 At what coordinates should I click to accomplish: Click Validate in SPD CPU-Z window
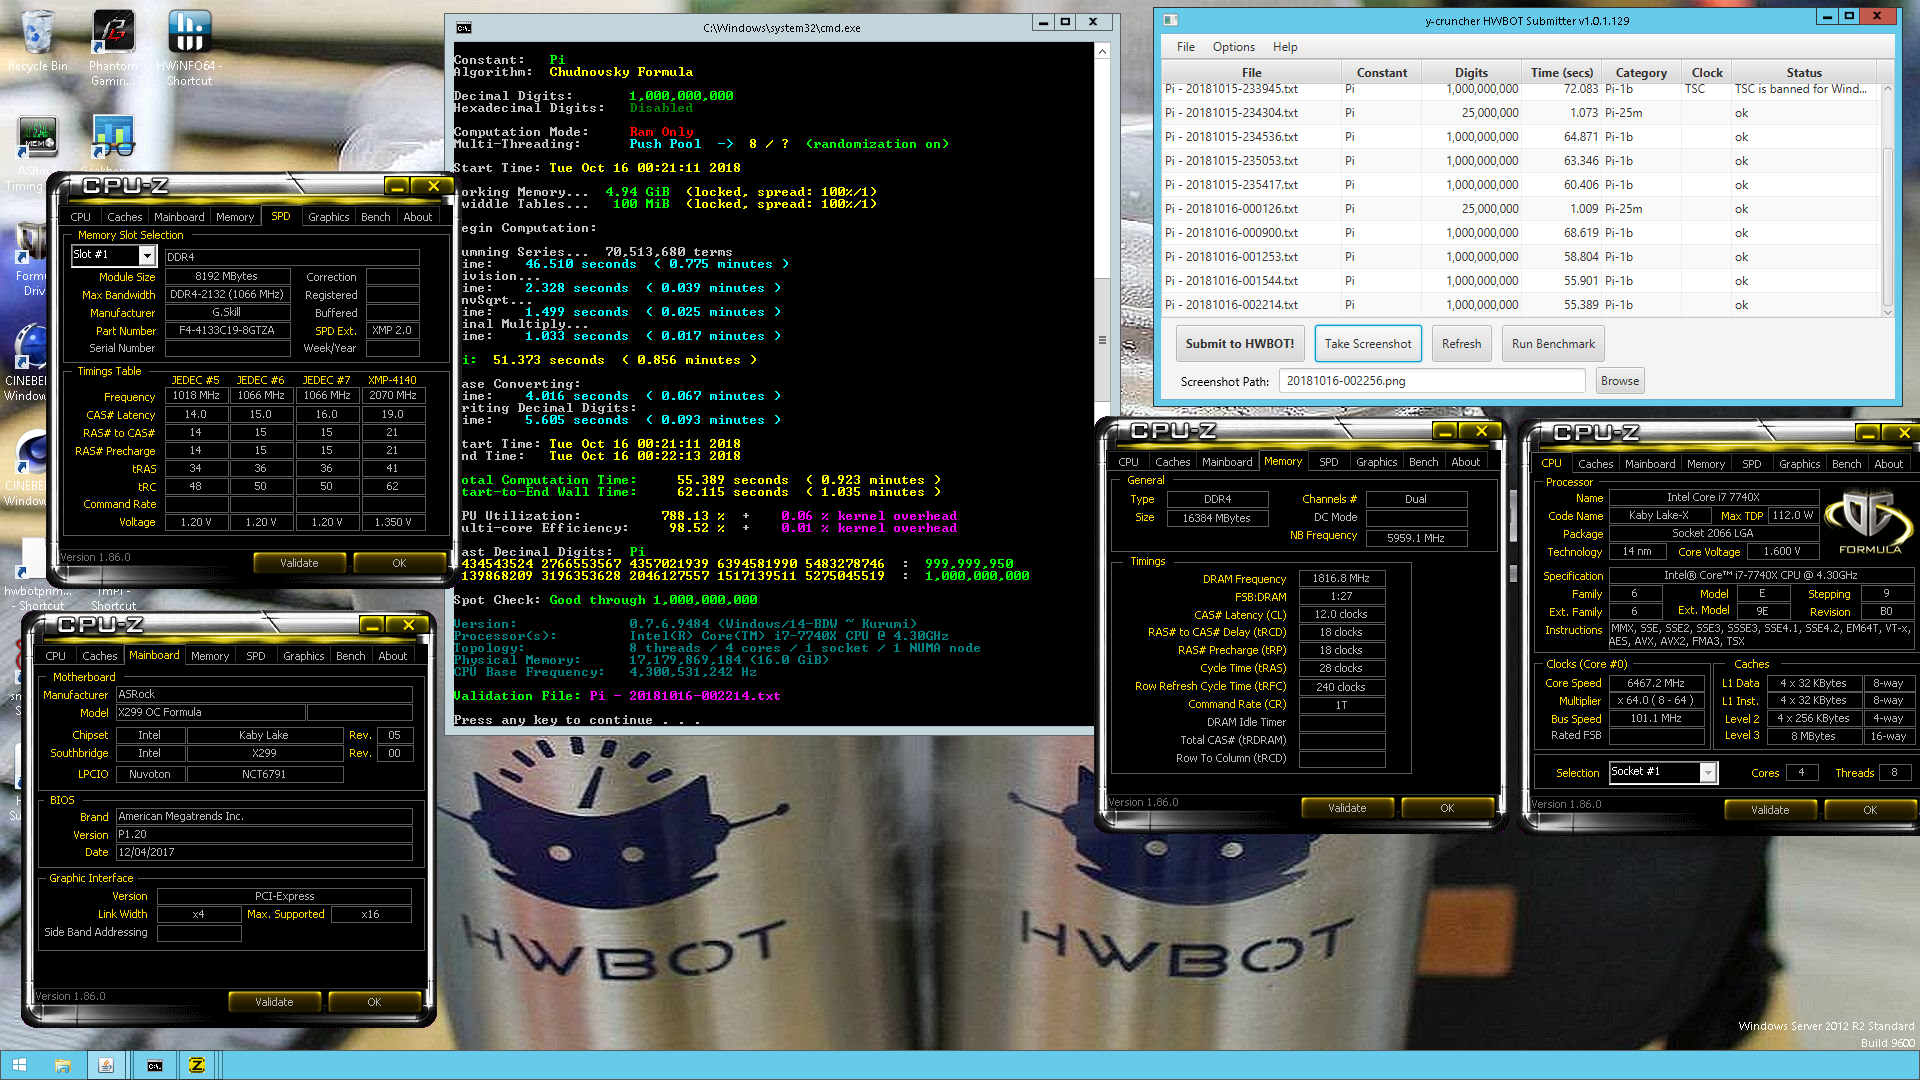click(299, 563)
